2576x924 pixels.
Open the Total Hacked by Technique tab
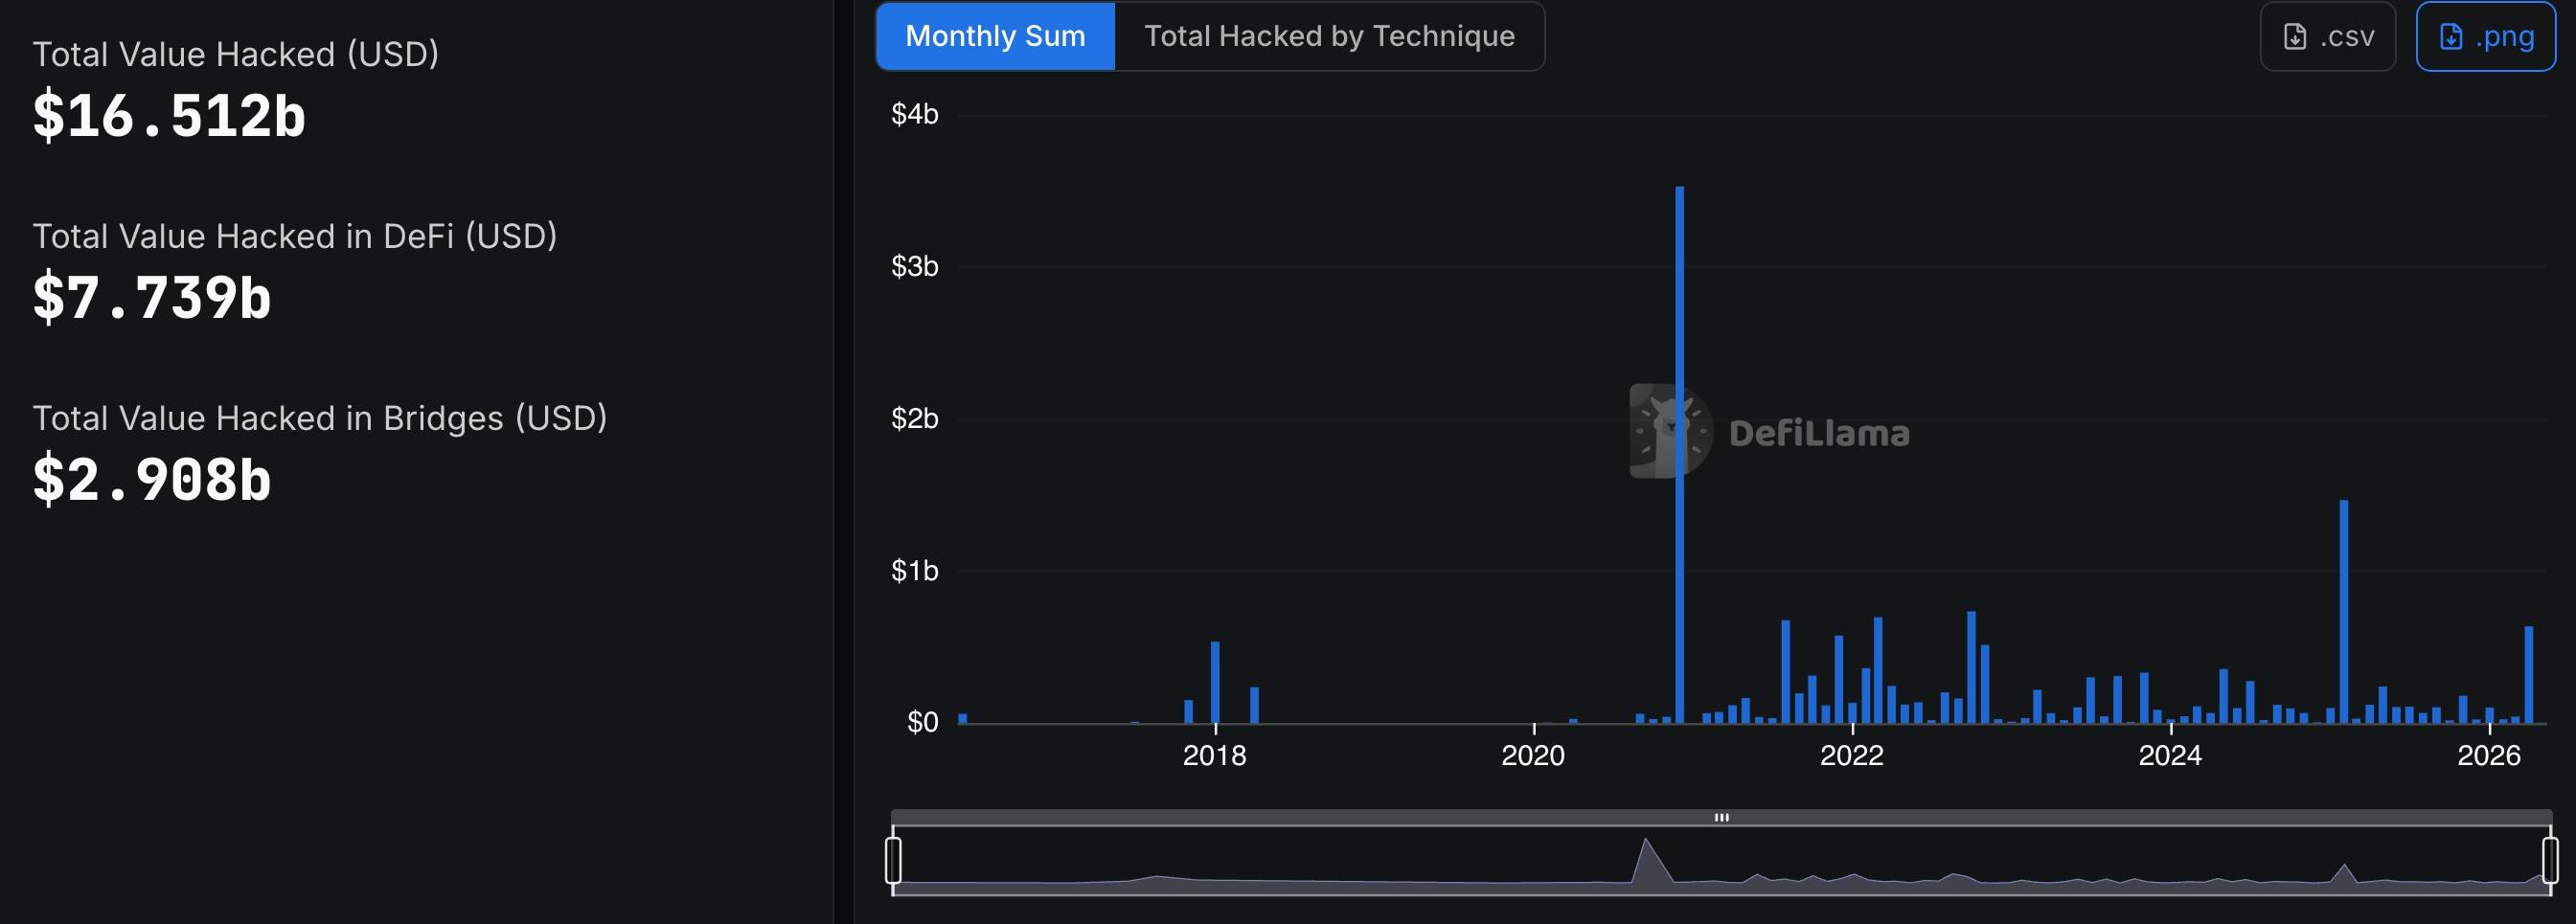[1329, 36]
